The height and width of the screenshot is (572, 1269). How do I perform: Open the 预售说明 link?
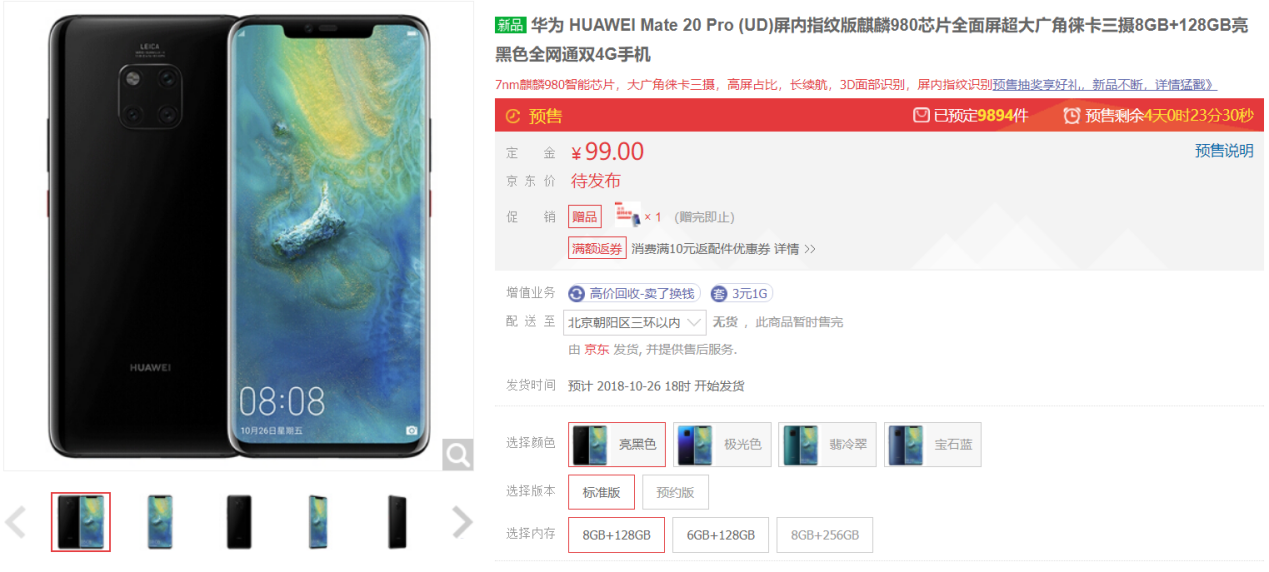(1224, 151)
